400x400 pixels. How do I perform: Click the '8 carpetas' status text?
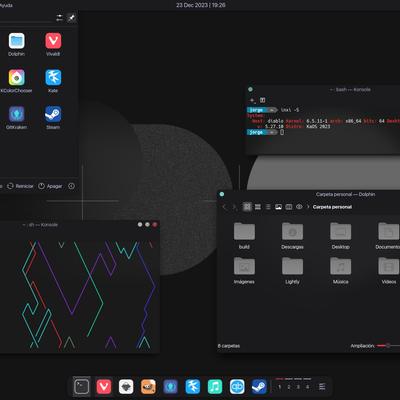(229, 346)
